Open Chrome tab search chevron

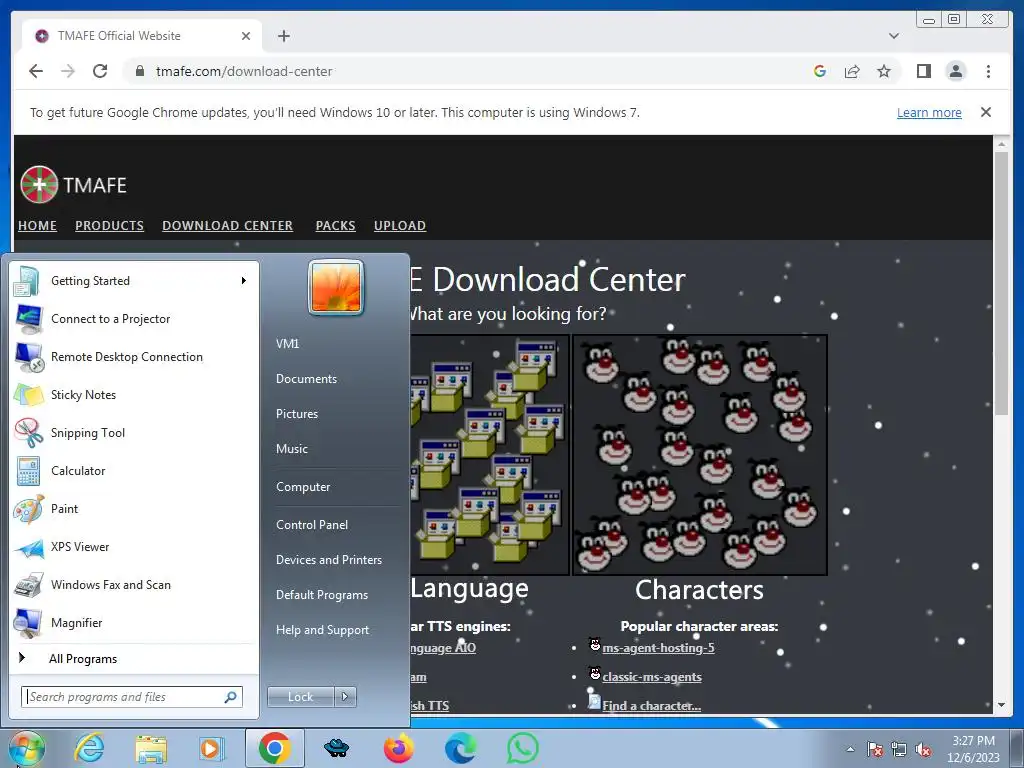(894, 36)
